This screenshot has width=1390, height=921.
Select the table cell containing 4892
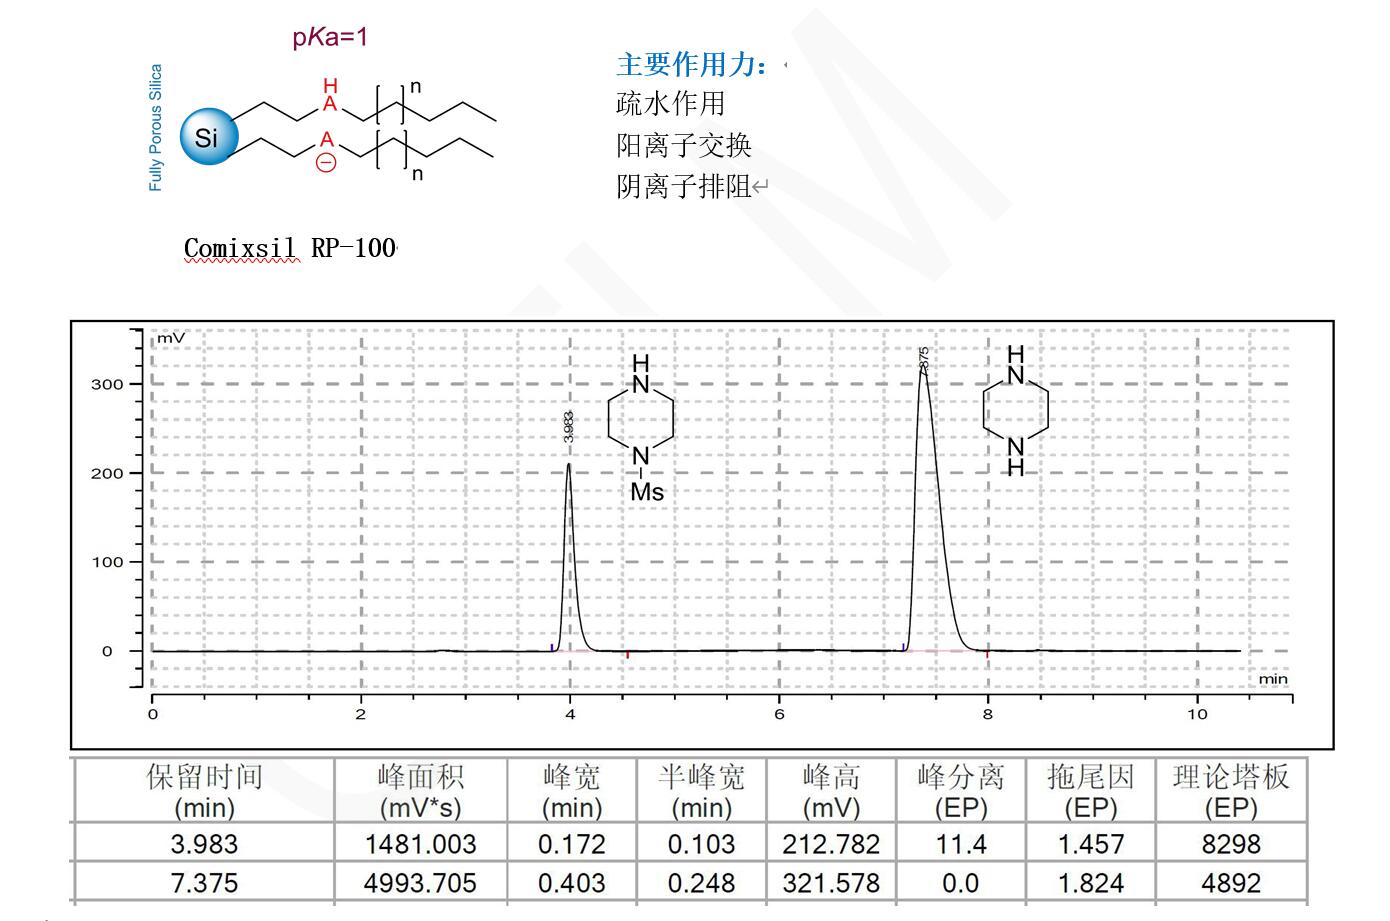pyautogui.click(x=1230, y=883)
